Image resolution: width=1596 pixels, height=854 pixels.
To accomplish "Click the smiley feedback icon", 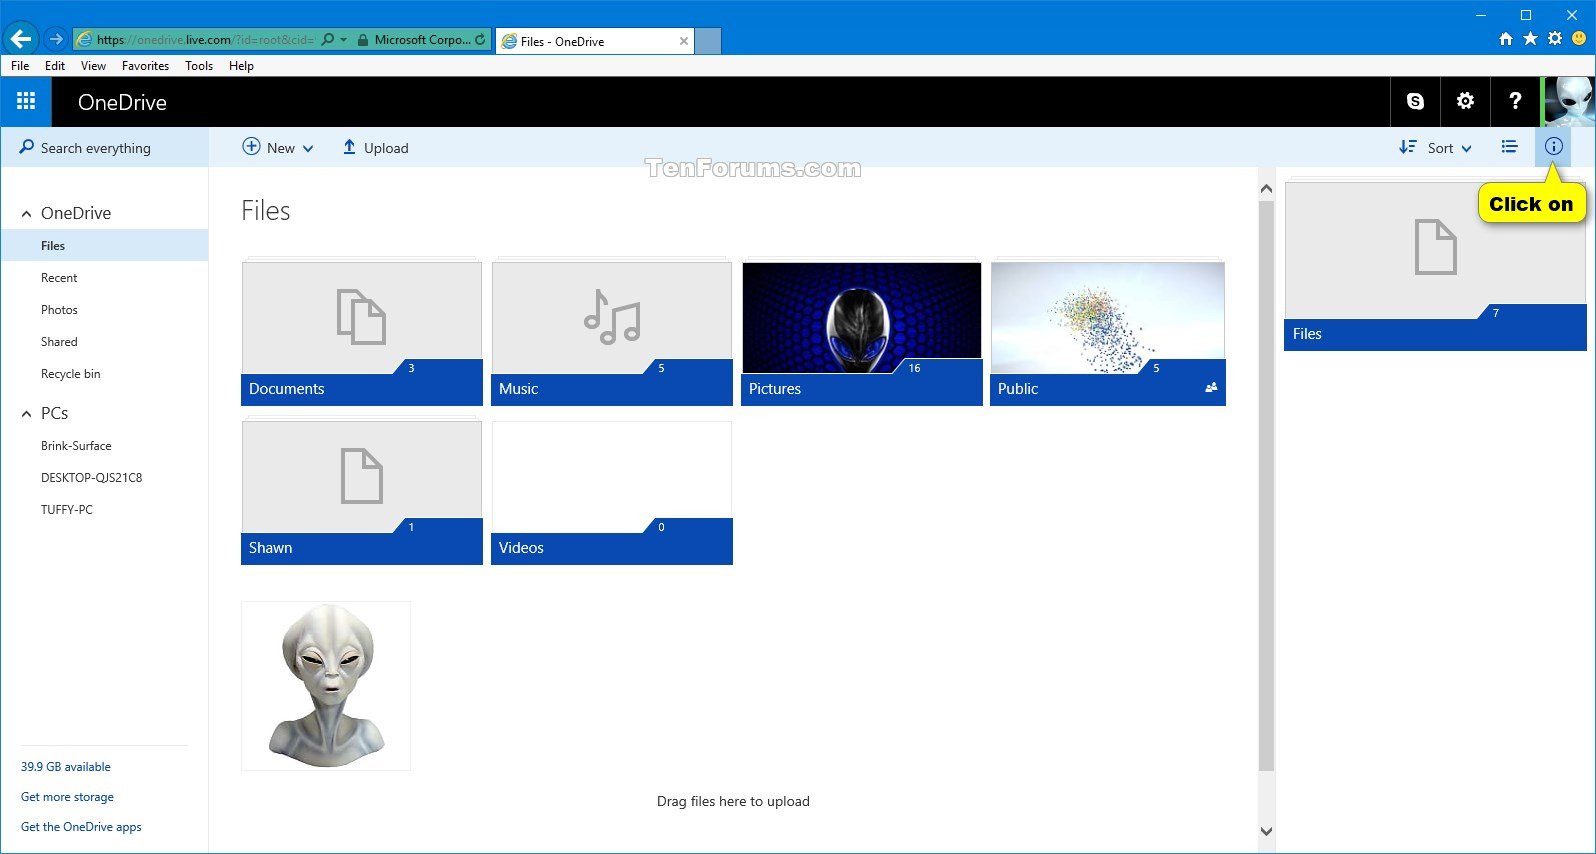I will pos(1579,39).
